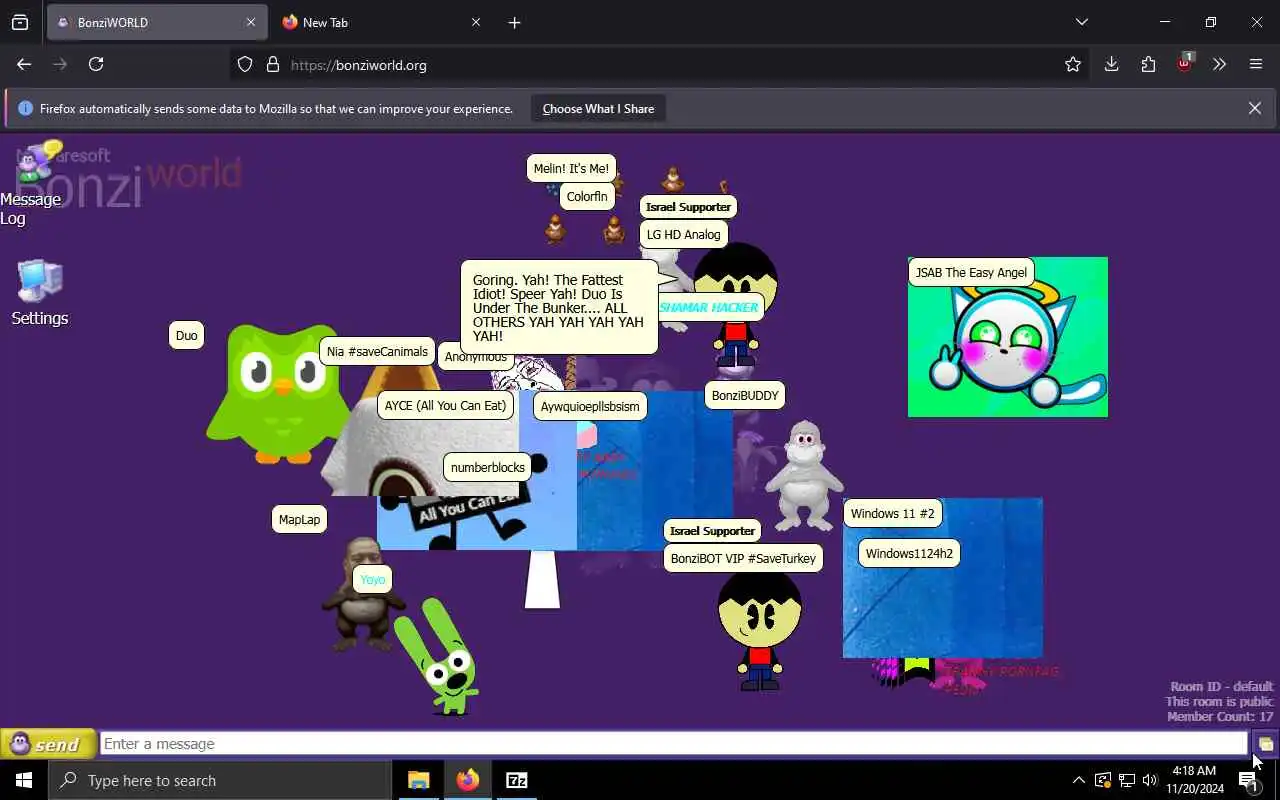Click the Nia #saveCanimals name tag

tap(377, 351)
